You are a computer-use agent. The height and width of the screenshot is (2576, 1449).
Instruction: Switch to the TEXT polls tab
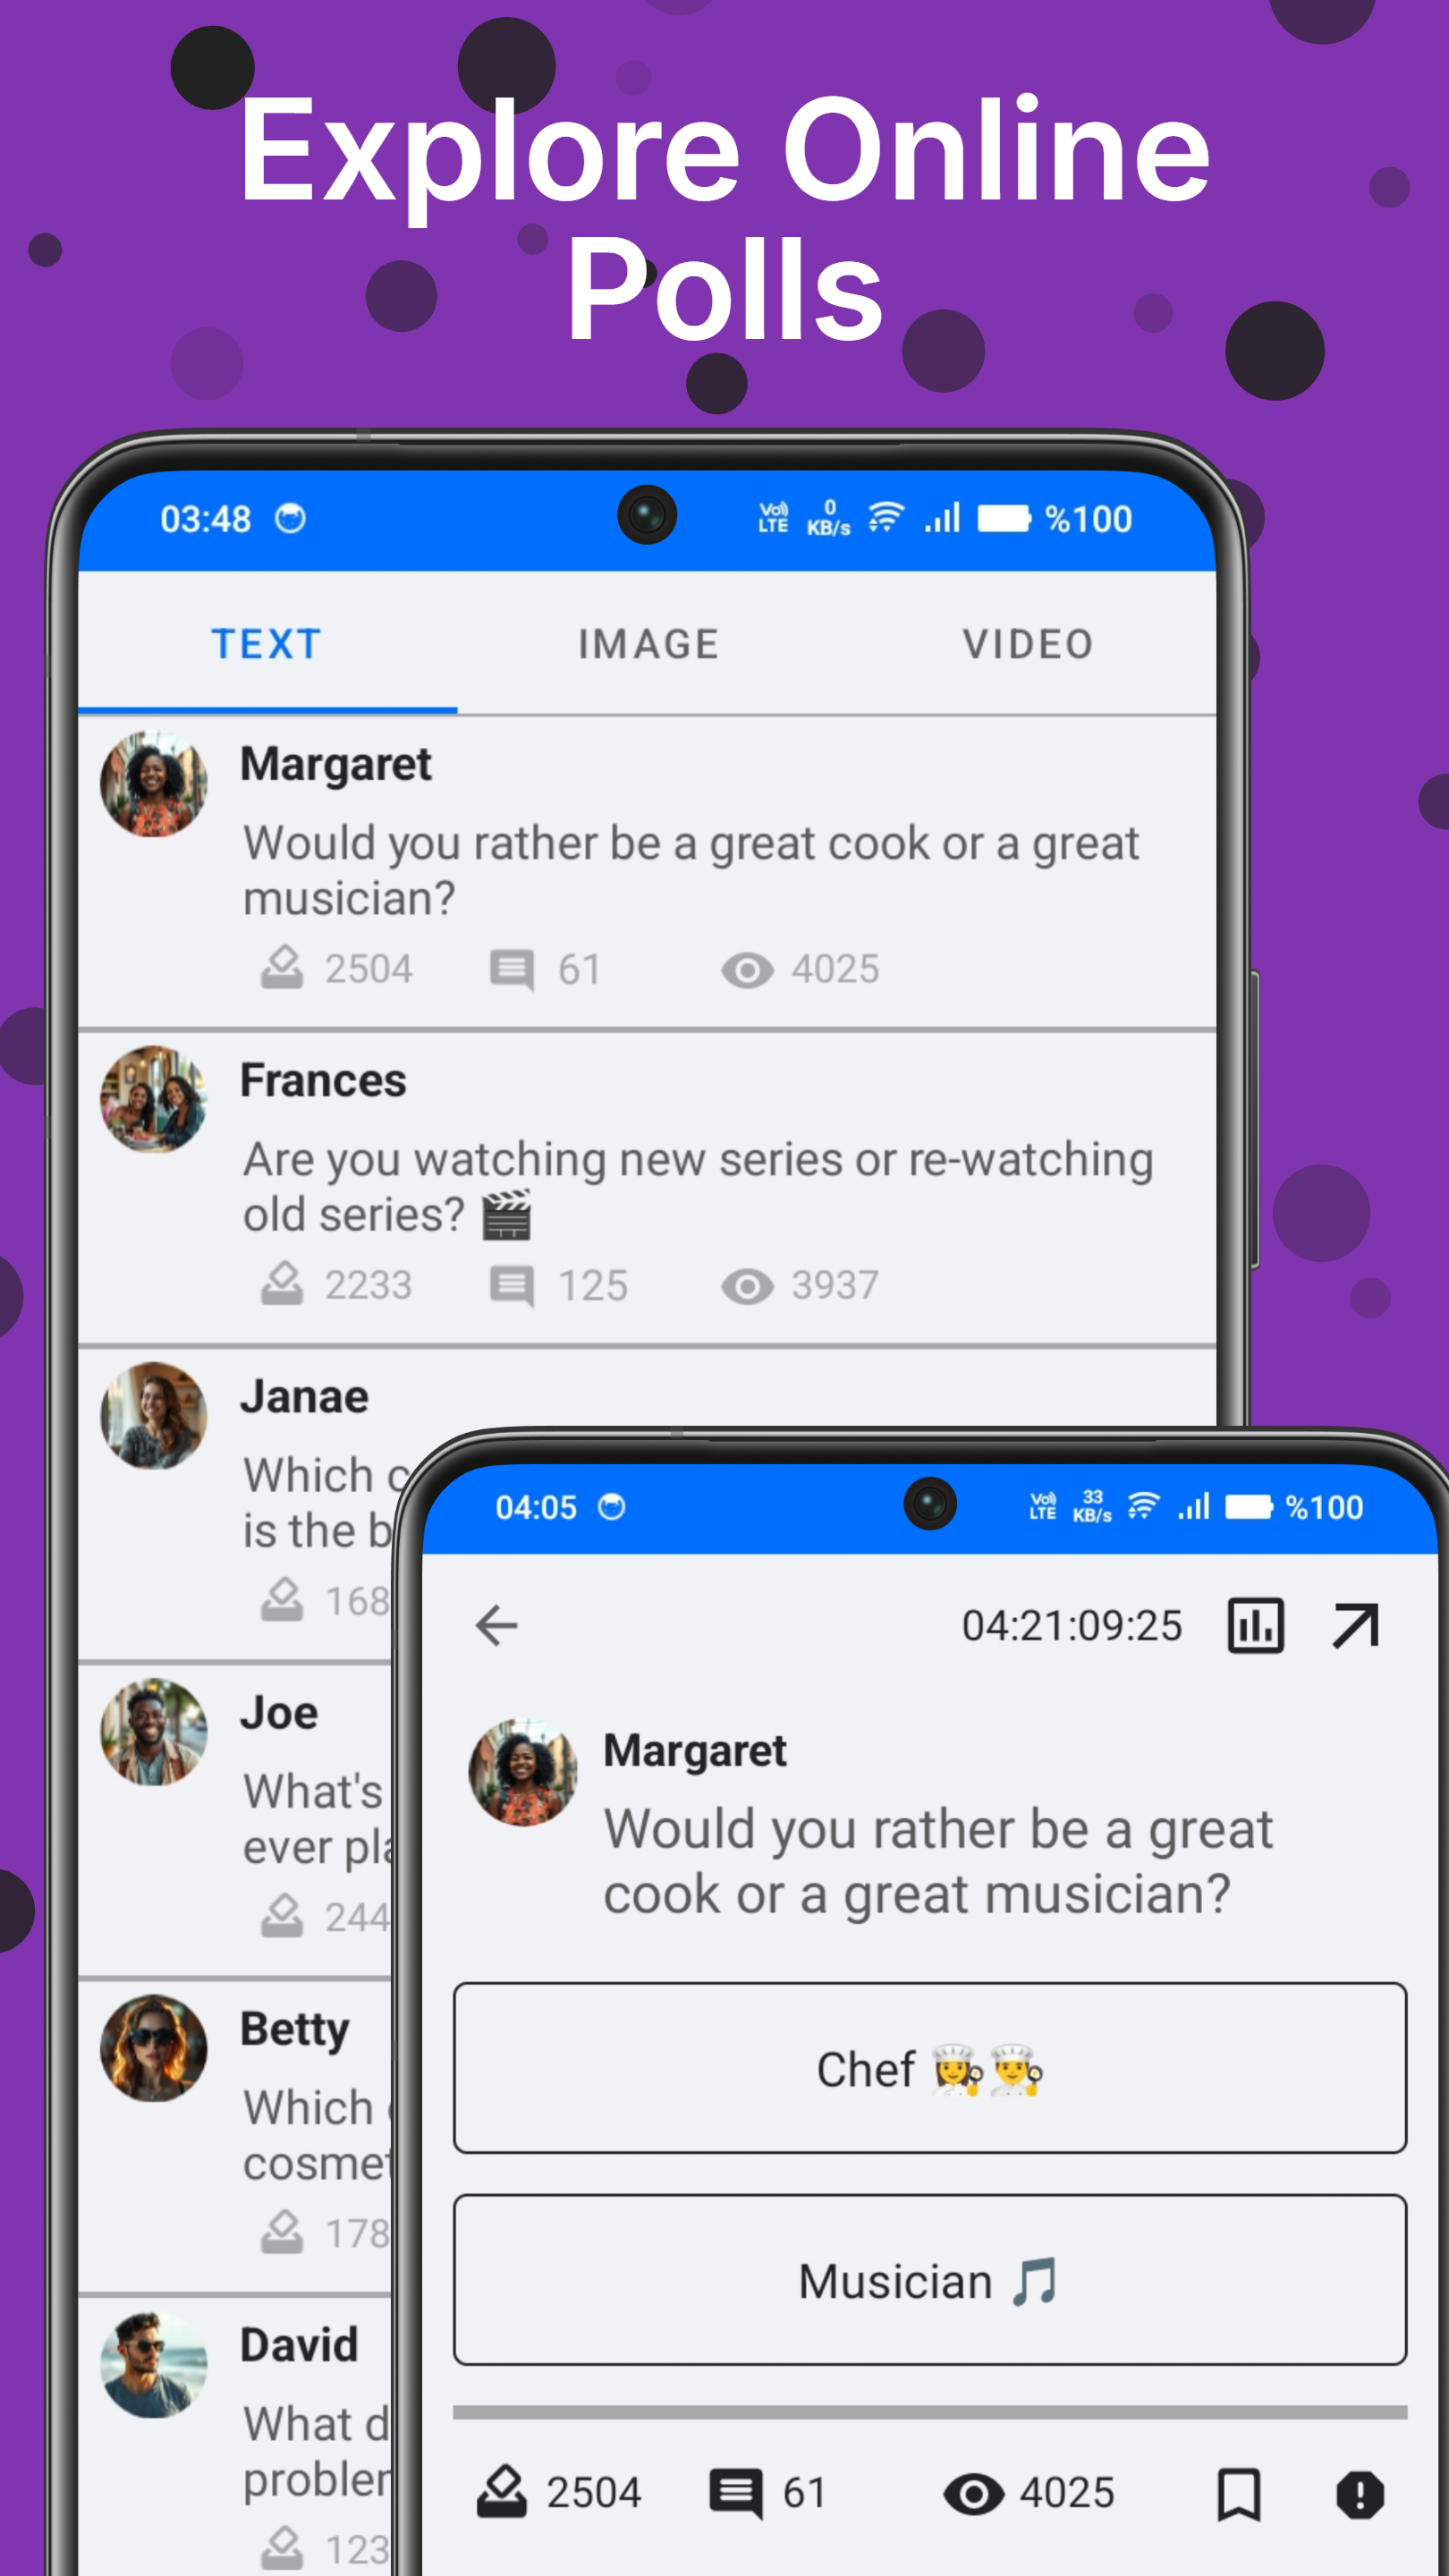(x=267, y=643)
